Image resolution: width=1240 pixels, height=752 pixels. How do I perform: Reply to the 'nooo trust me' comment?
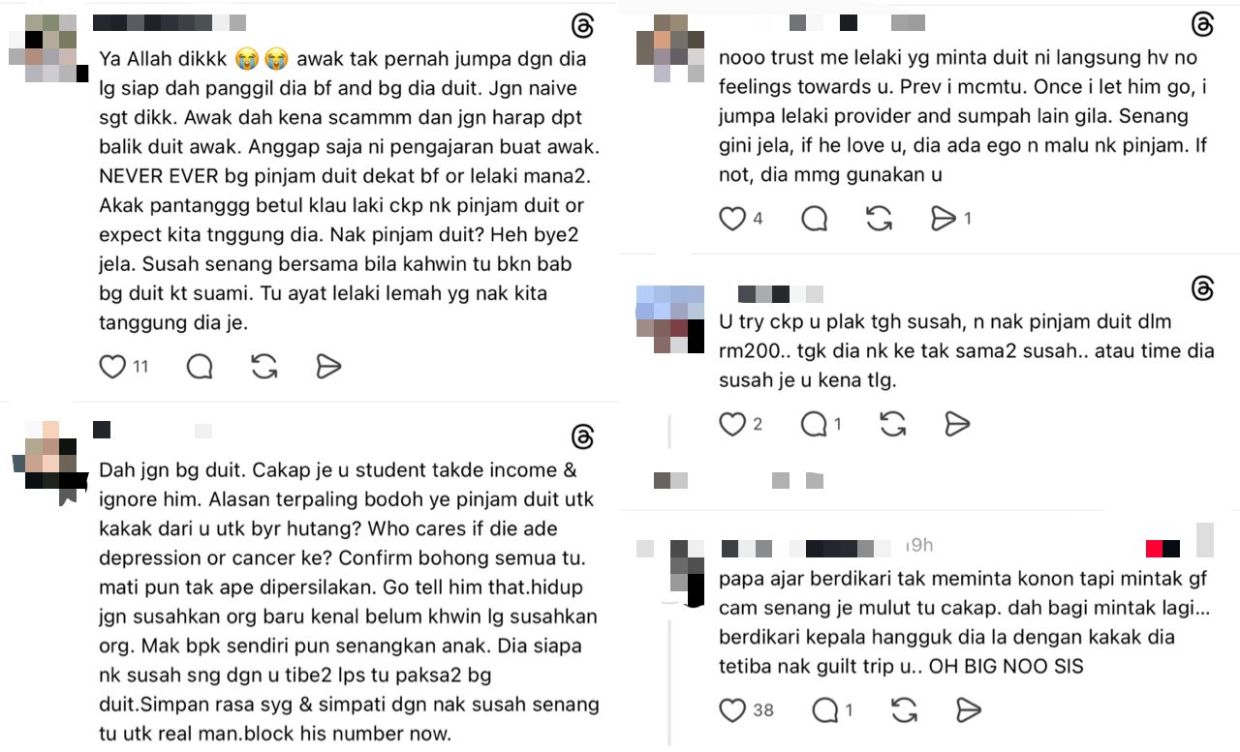(x=814, y=218)
